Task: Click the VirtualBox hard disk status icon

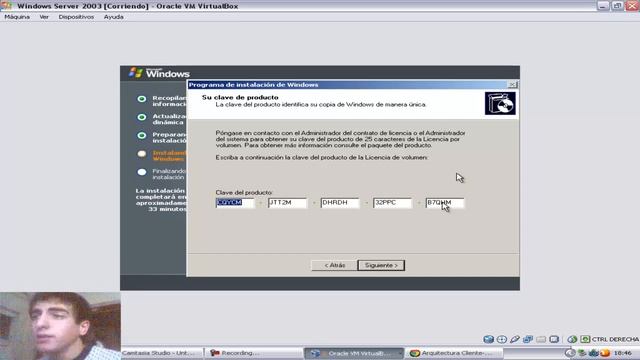Action: click(x=489, y=339)
